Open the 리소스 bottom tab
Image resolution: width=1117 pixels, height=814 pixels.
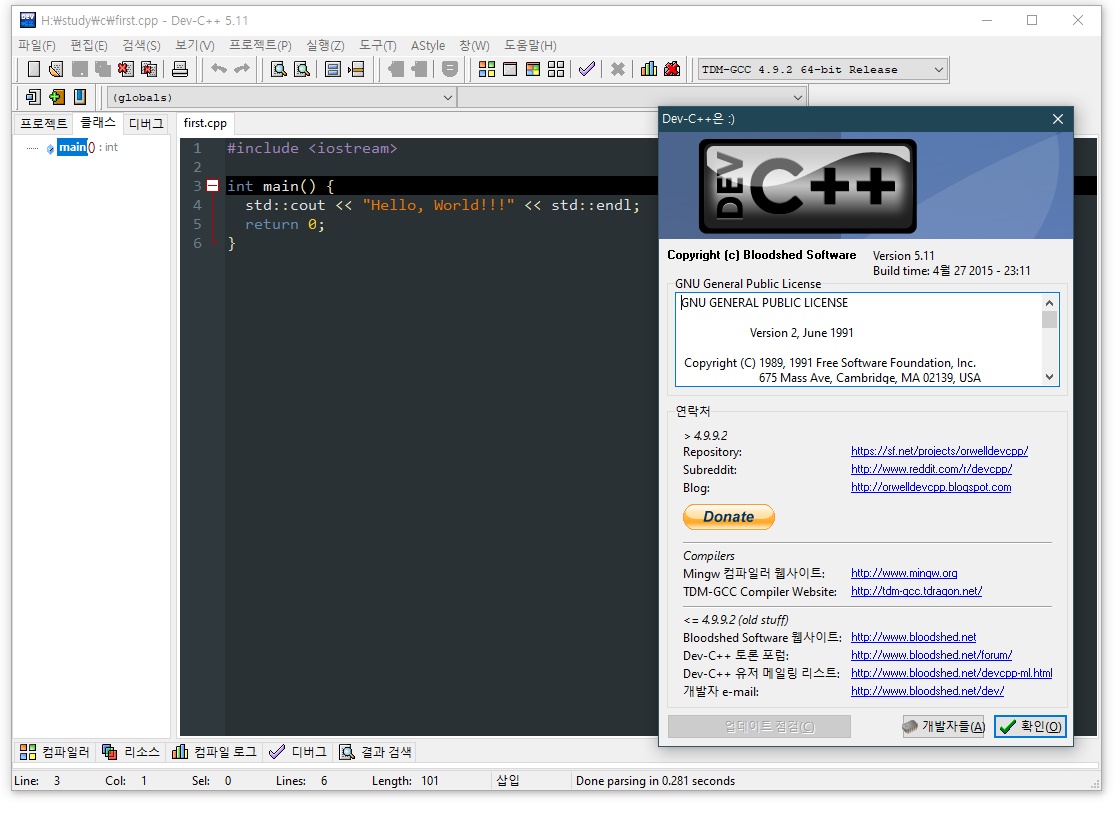tap(131, 752)
